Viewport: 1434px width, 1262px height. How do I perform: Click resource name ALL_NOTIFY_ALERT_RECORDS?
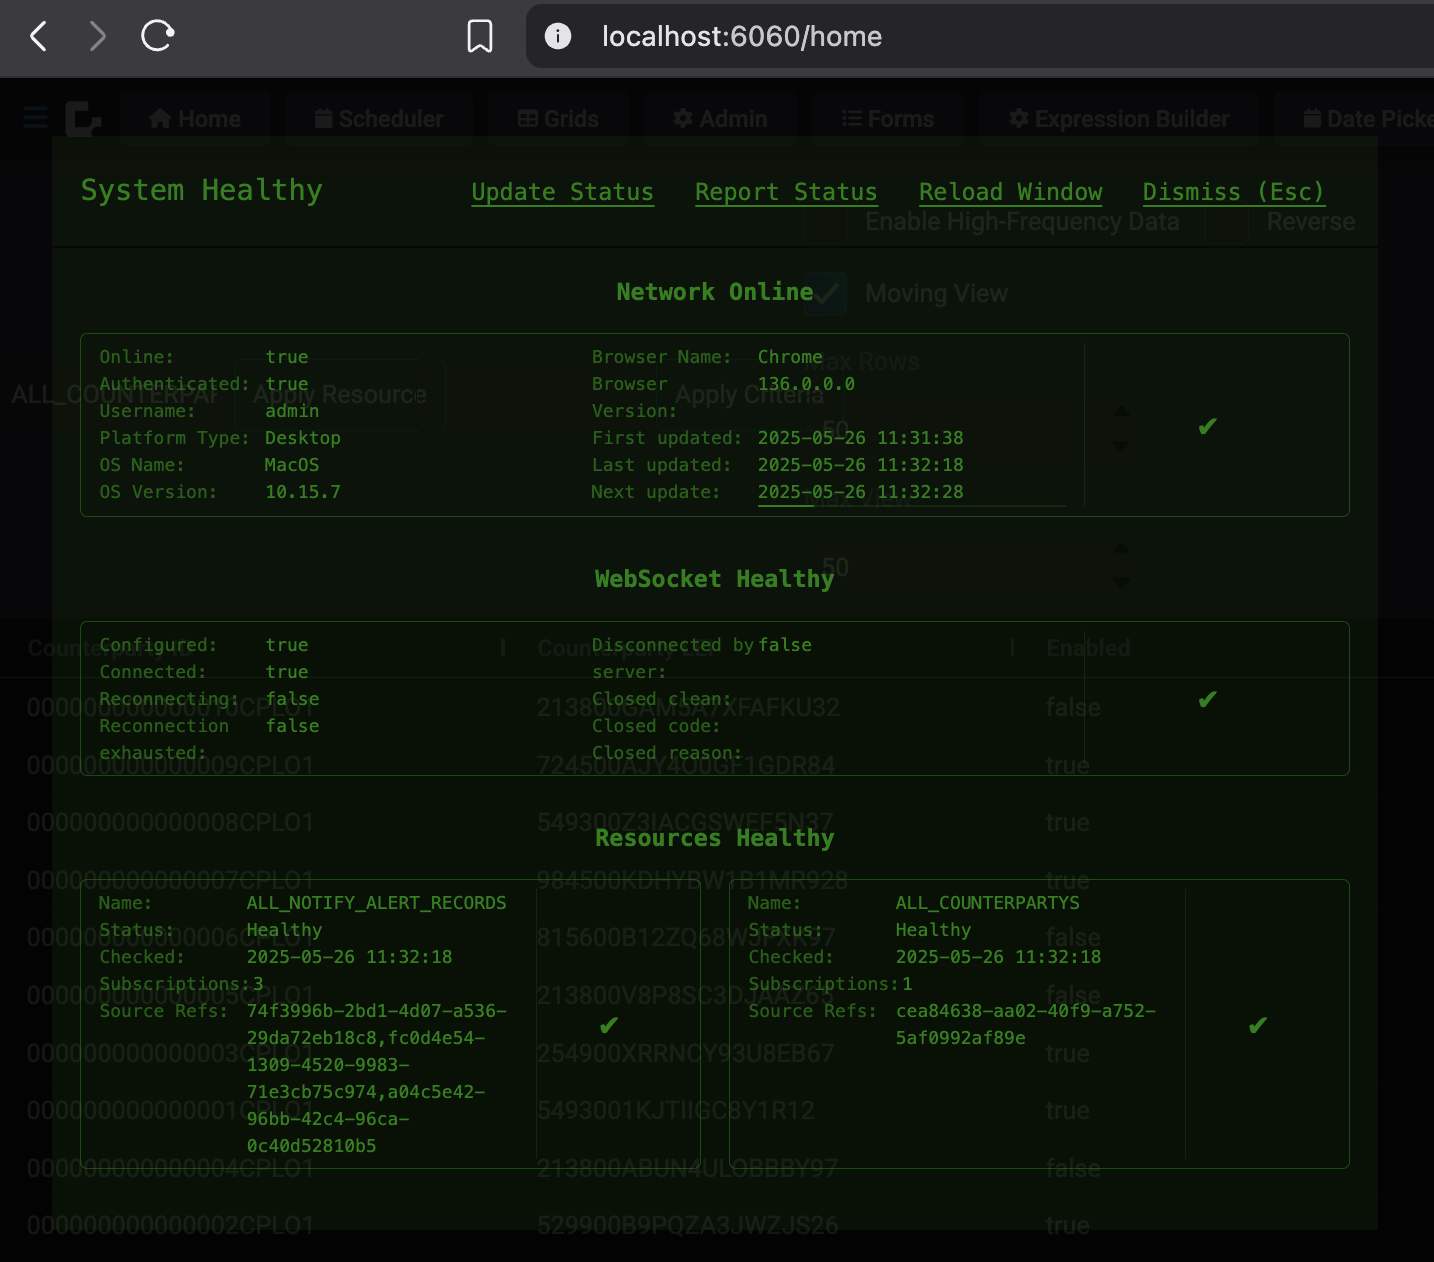tap(377, 903)
